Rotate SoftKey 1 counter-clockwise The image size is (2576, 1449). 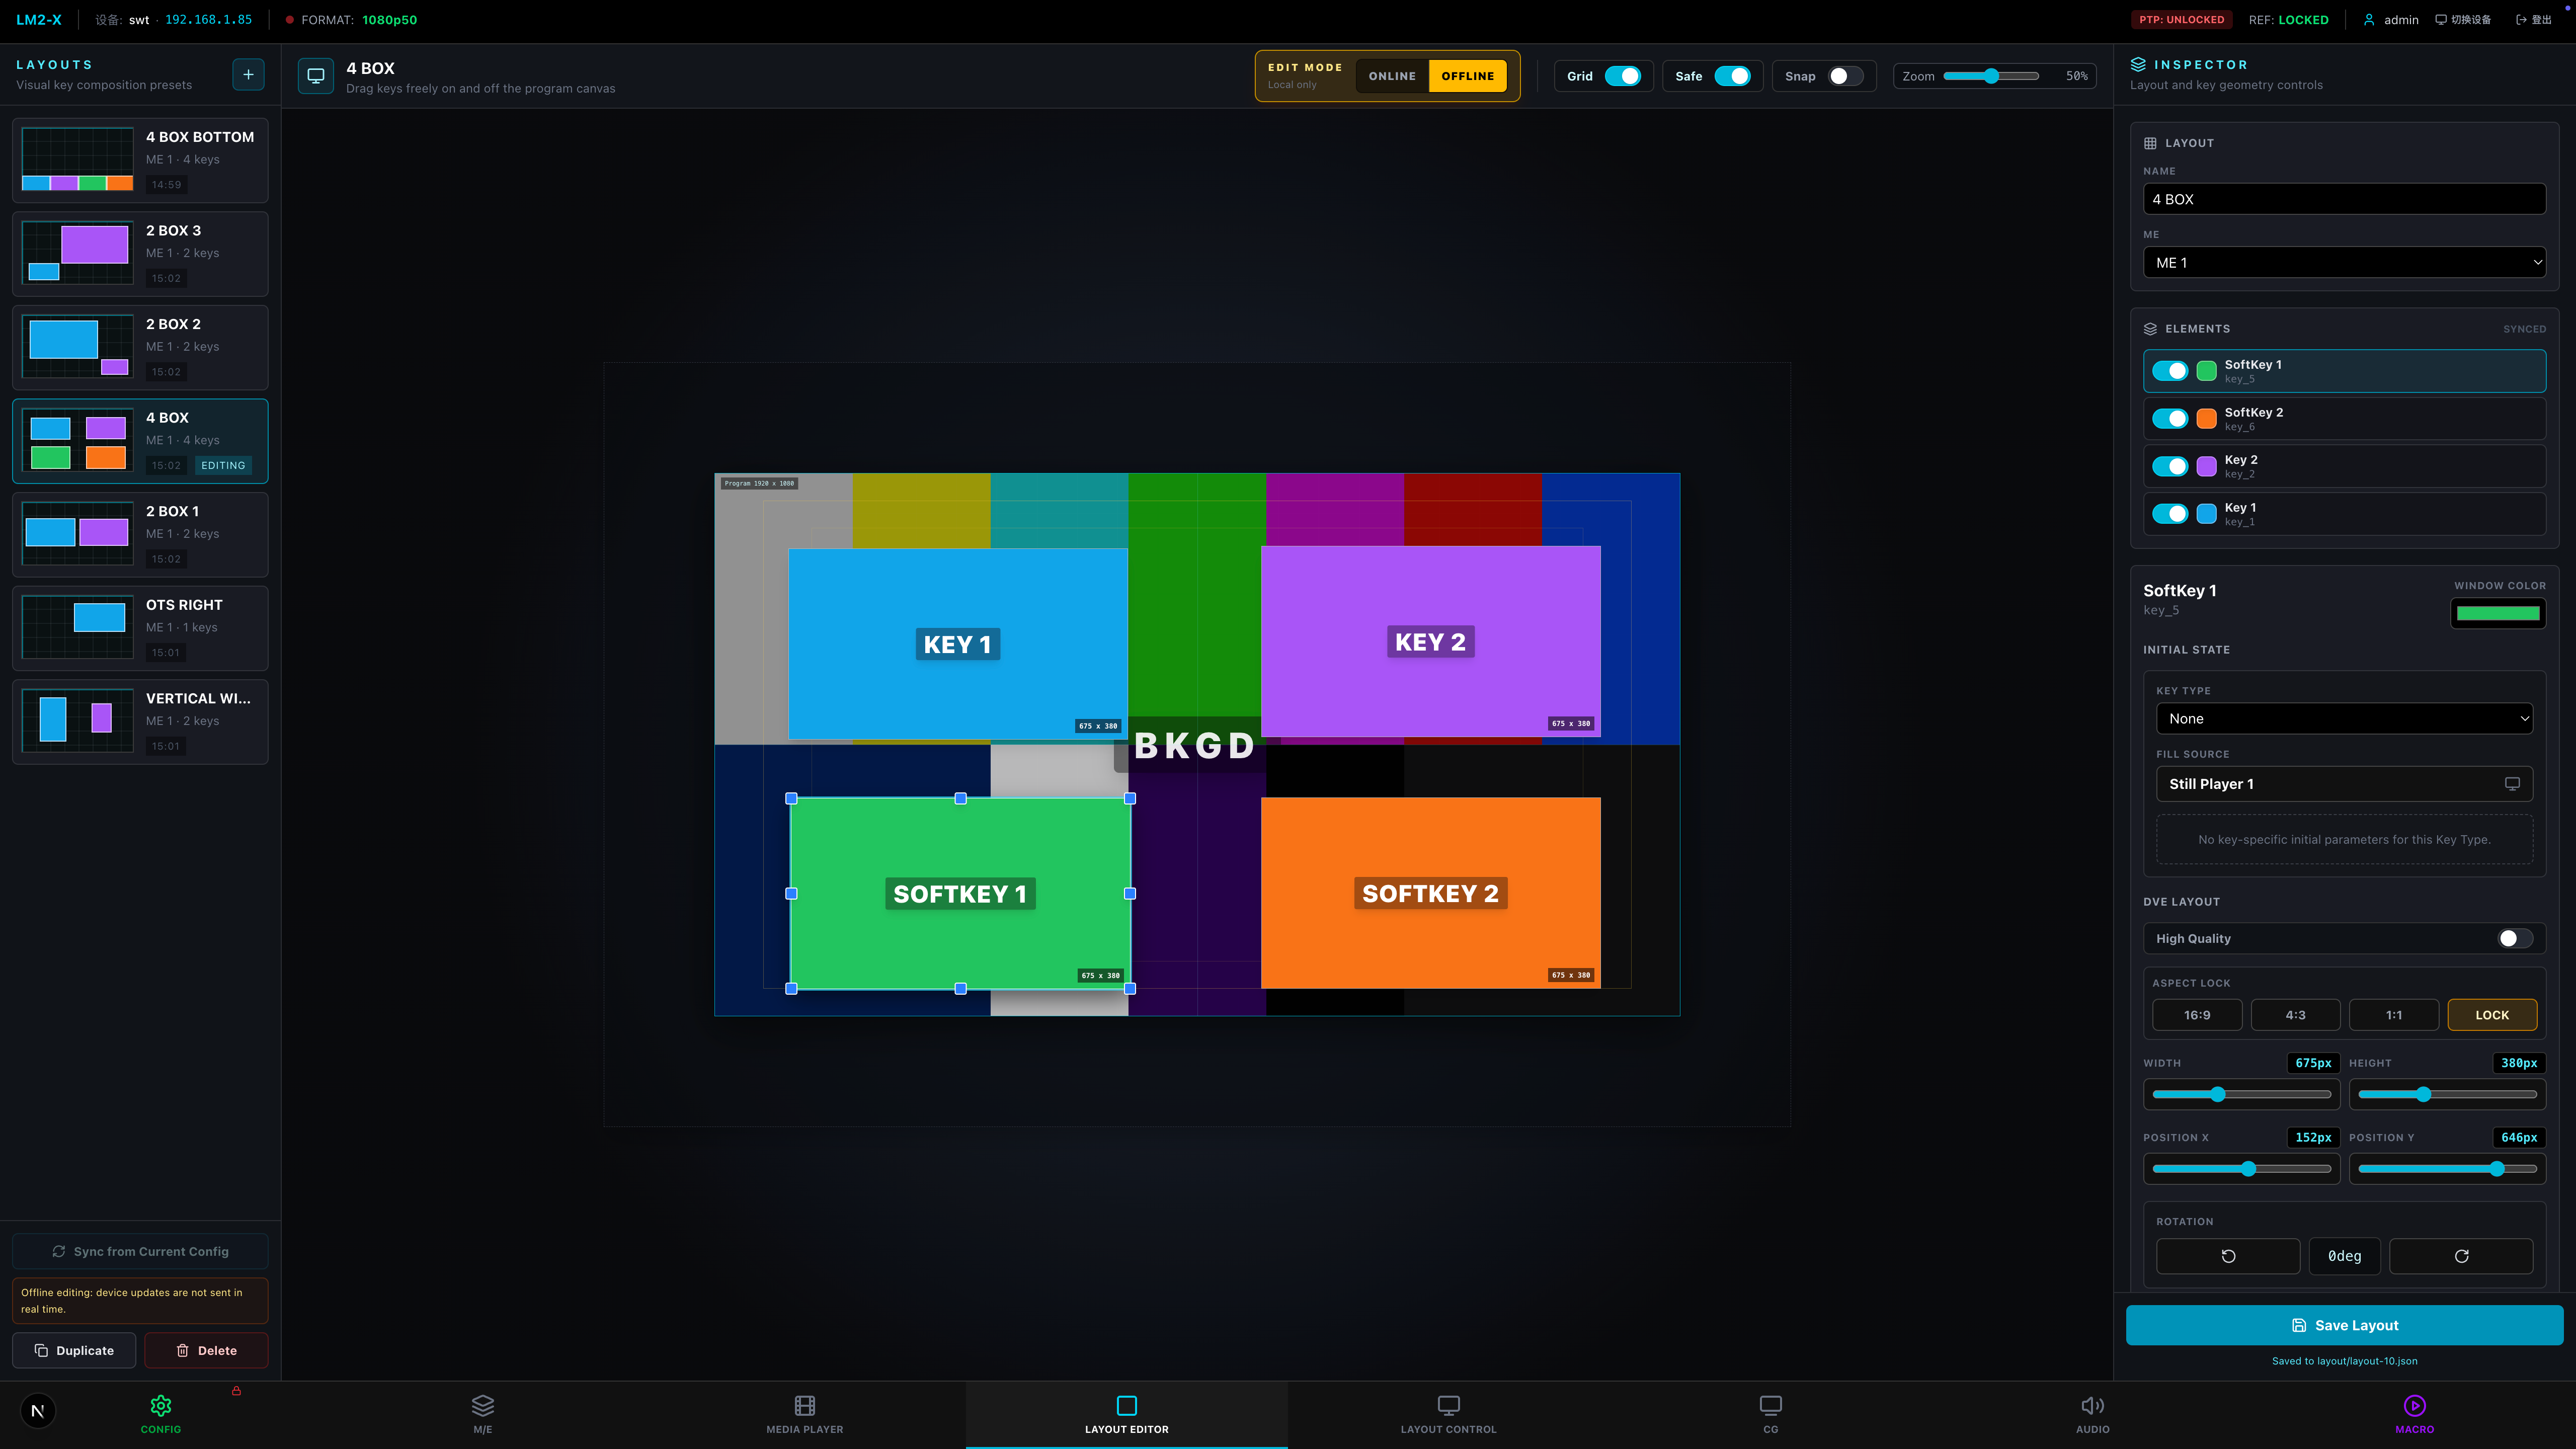[2228, 1256]
